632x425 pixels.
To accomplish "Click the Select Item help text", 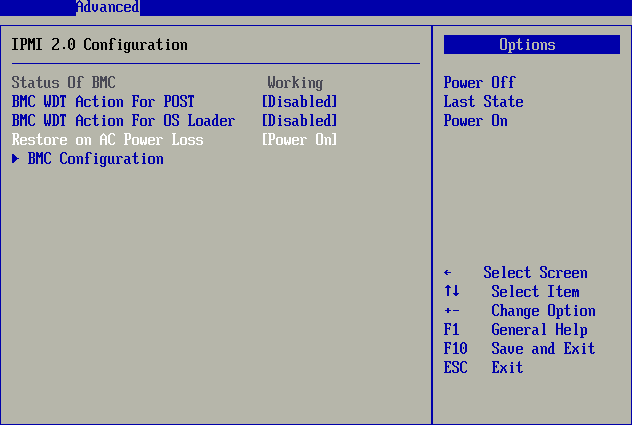I will [x=535, y=292].
